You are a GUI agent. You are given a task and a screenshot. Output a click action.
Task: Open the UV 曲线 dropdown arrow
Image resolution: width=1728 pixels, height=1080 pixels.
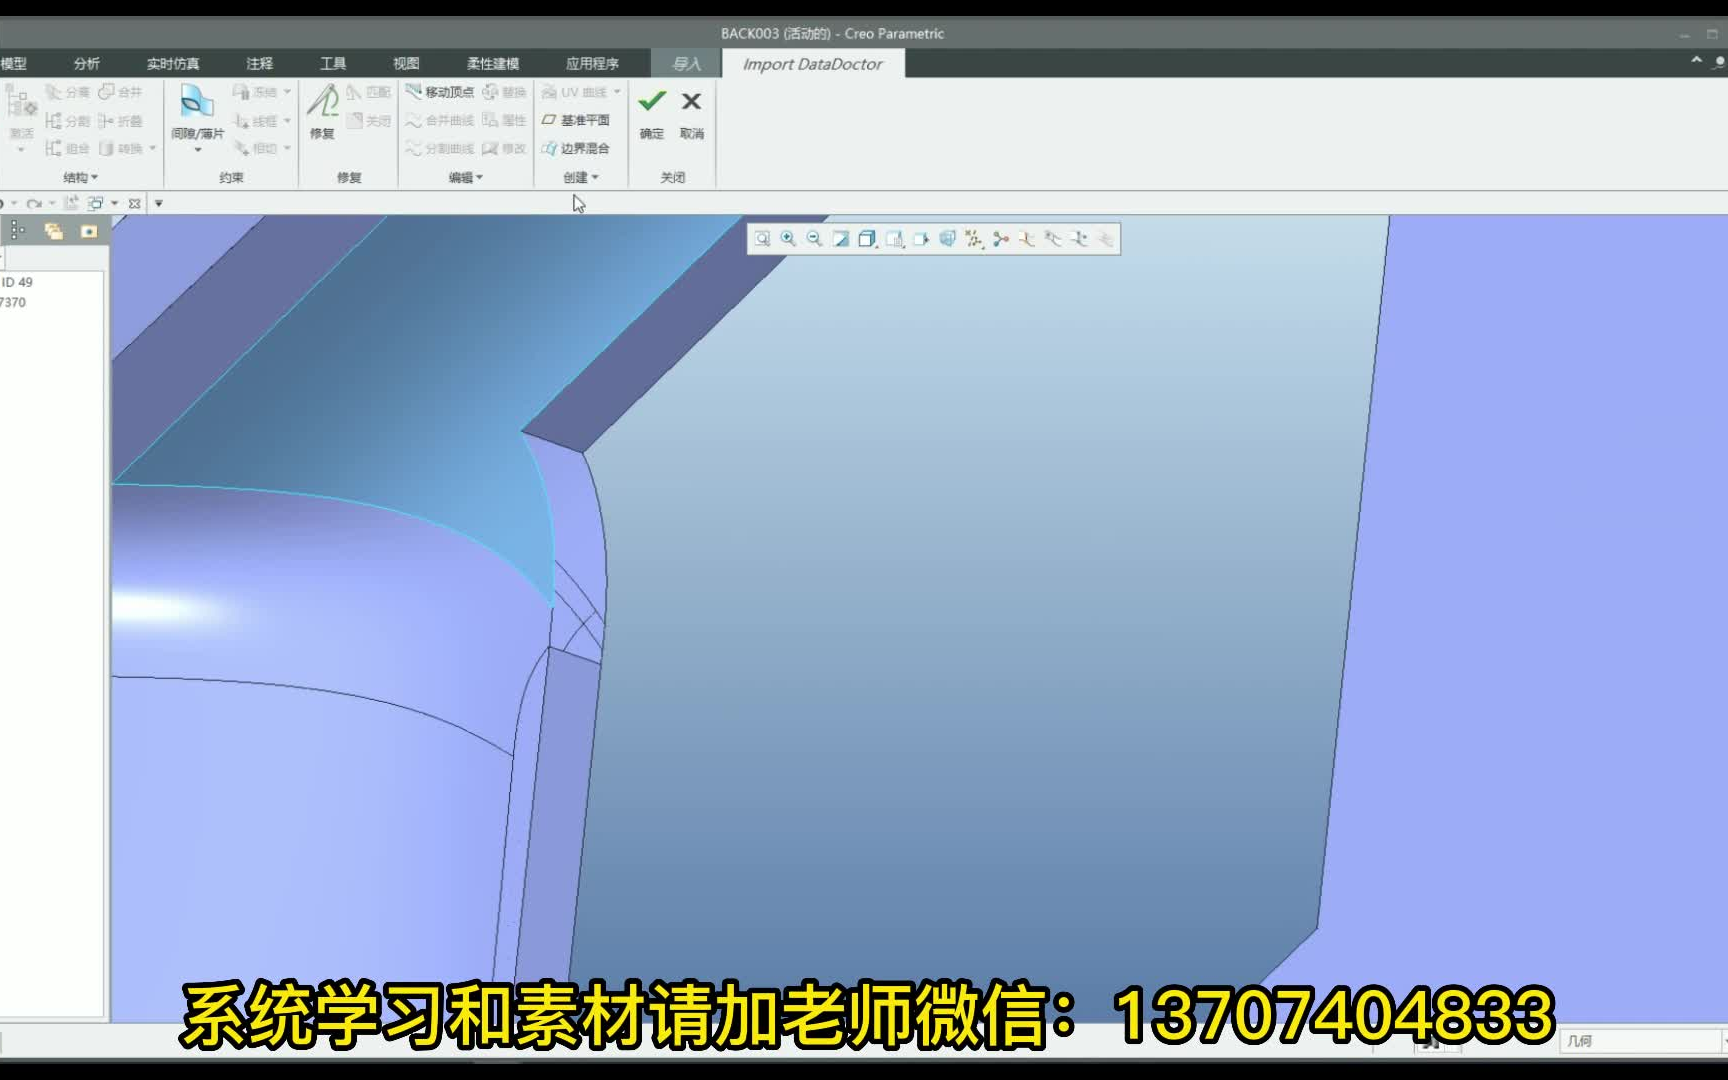(x=617, y=92)
